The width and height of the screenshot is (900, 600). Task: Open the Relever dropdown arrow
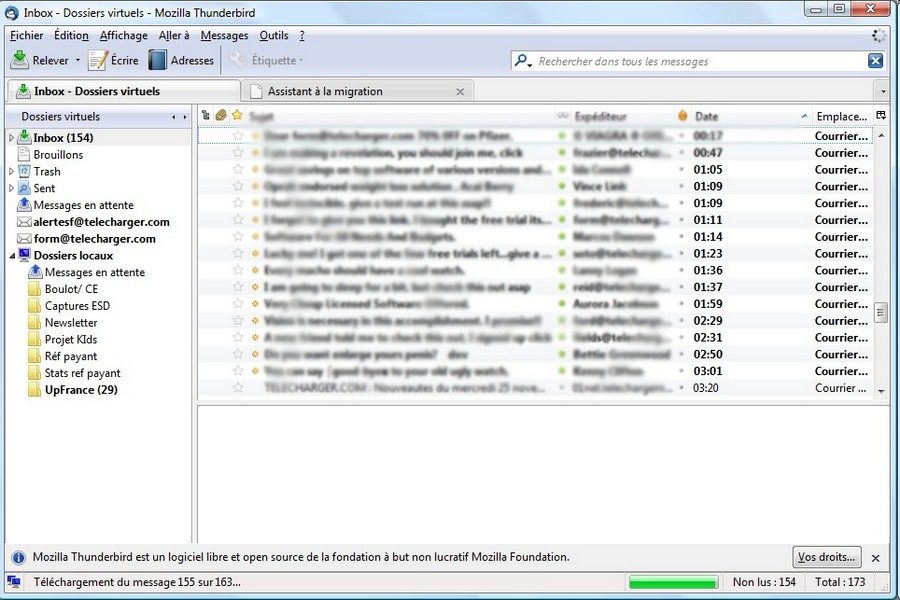pos(78,61)
